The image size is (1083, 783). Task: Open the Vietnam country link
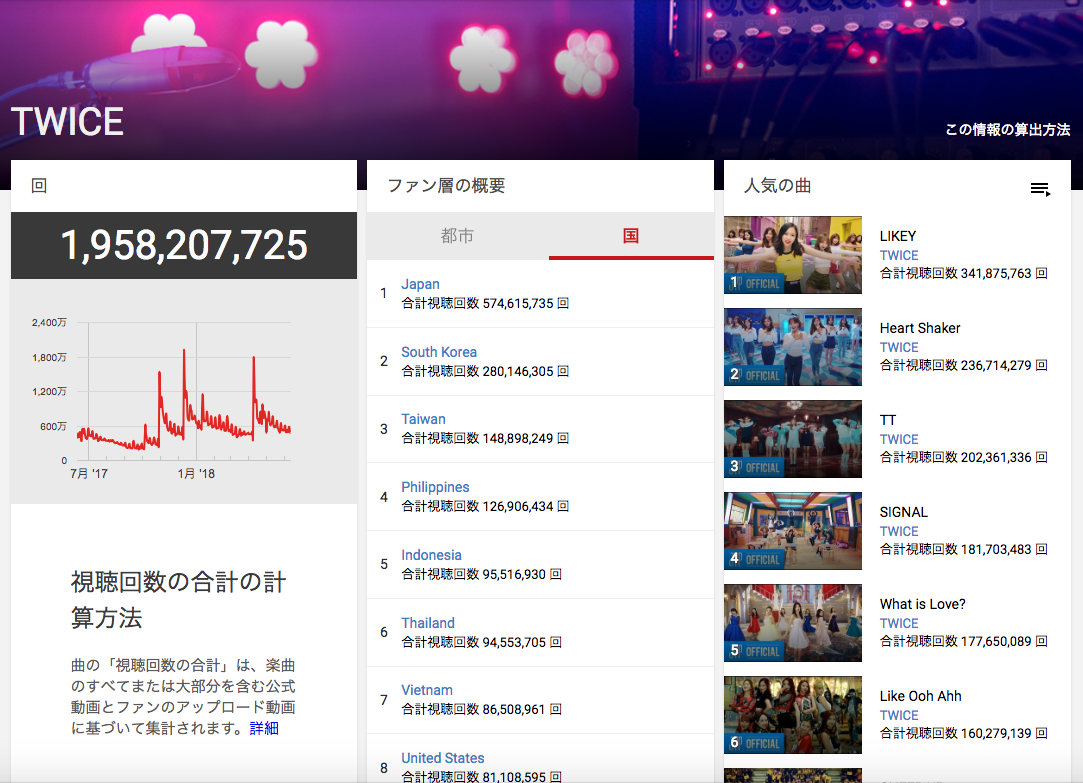coord(427,690)
